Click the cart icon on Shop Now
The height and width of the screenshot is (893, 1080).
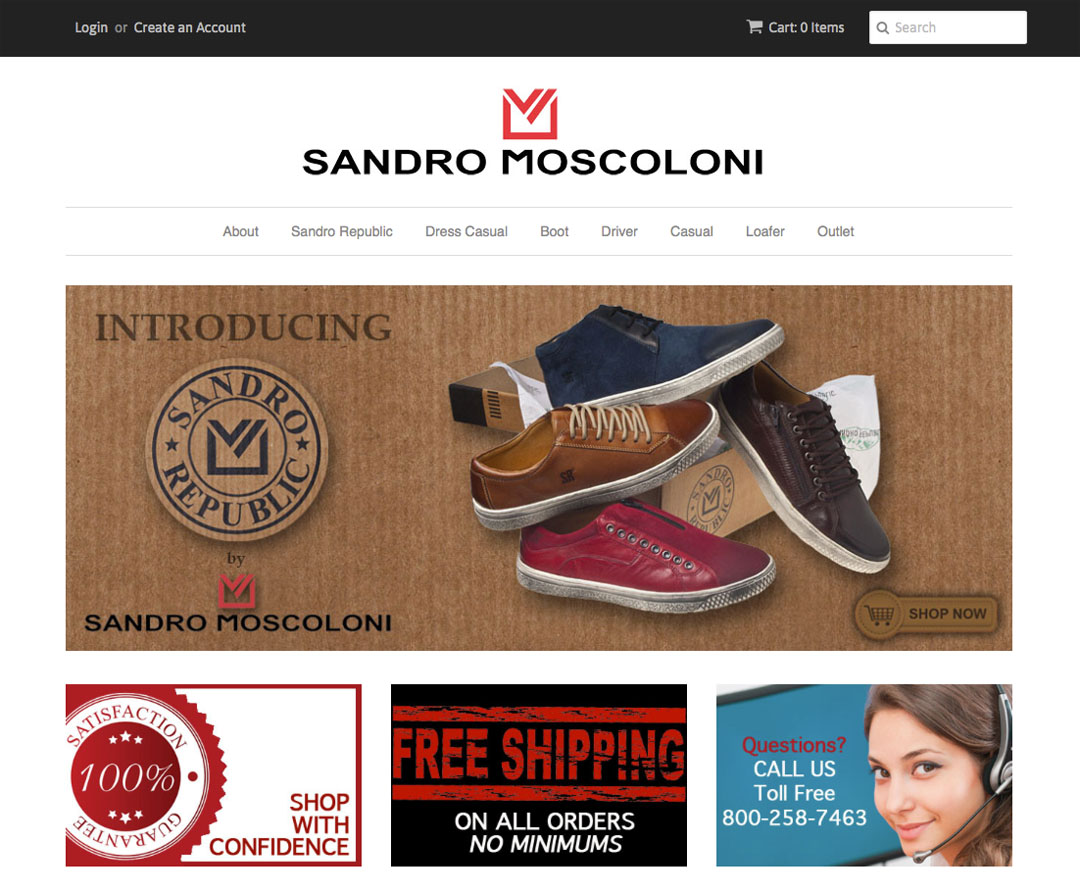[880, 613]
